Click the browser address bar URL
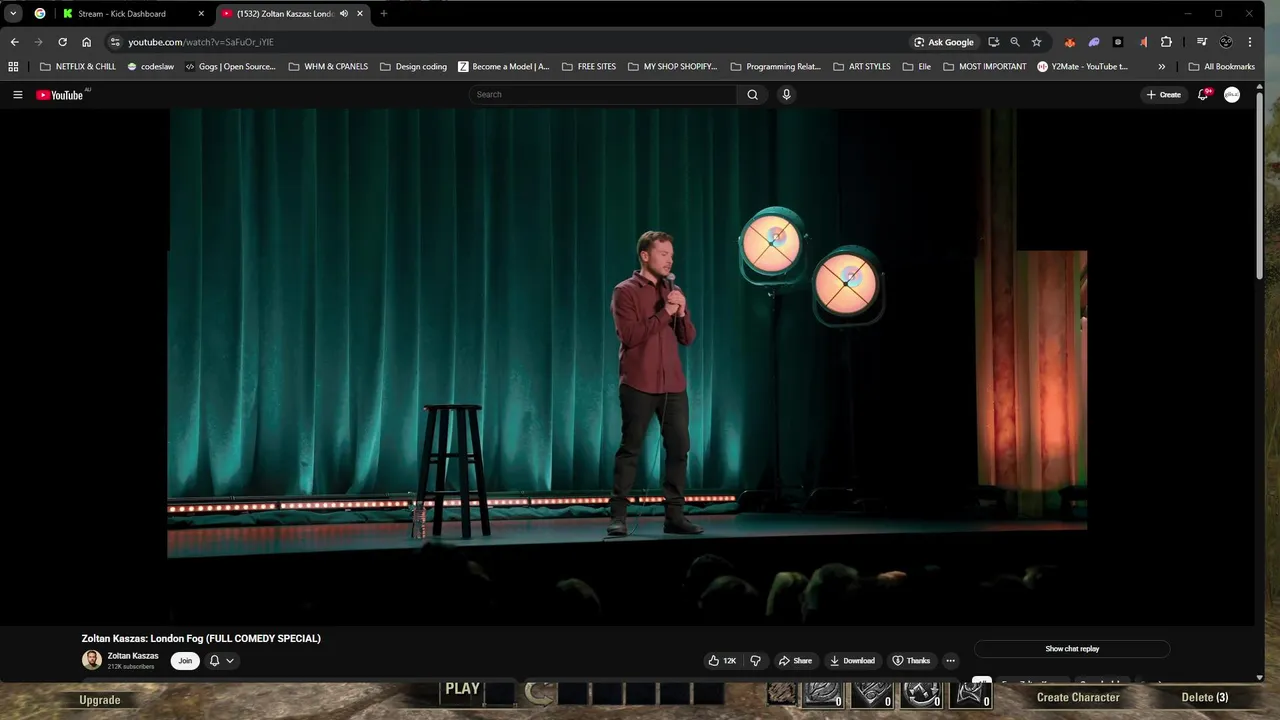1280x720 pixels. [x=201, y=42]
